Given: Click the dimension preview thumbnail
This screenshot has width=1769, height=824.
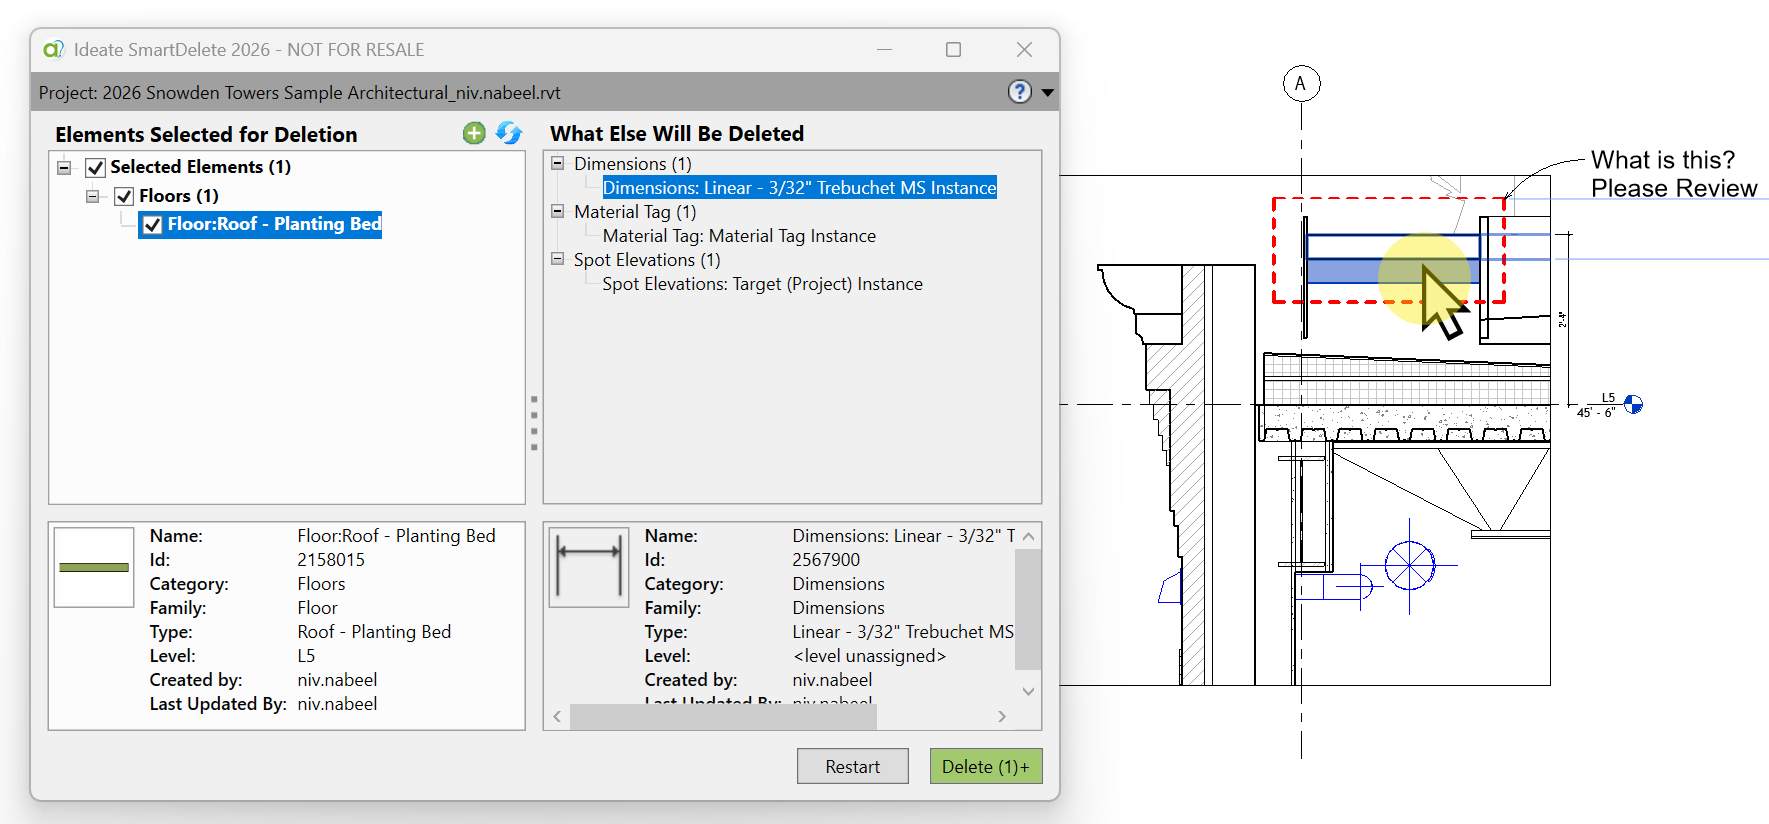Looking at the screenshot, I should coord(589,567).
